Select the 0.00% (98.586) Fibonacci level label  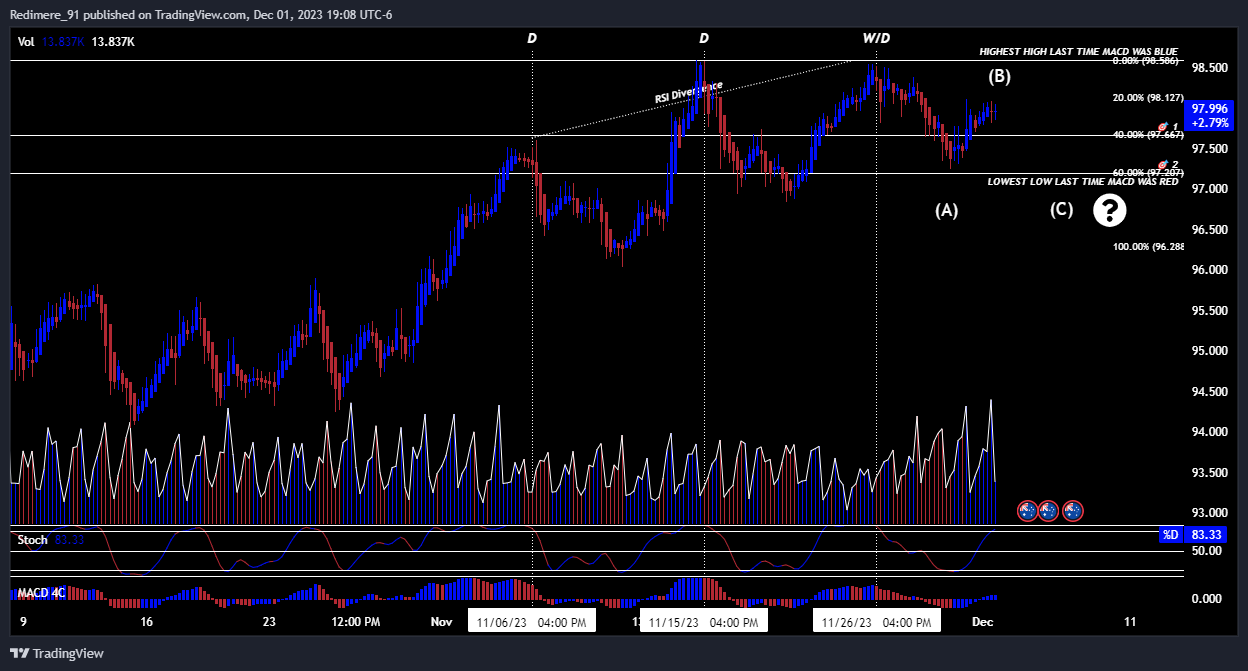tap(1148, 61)
